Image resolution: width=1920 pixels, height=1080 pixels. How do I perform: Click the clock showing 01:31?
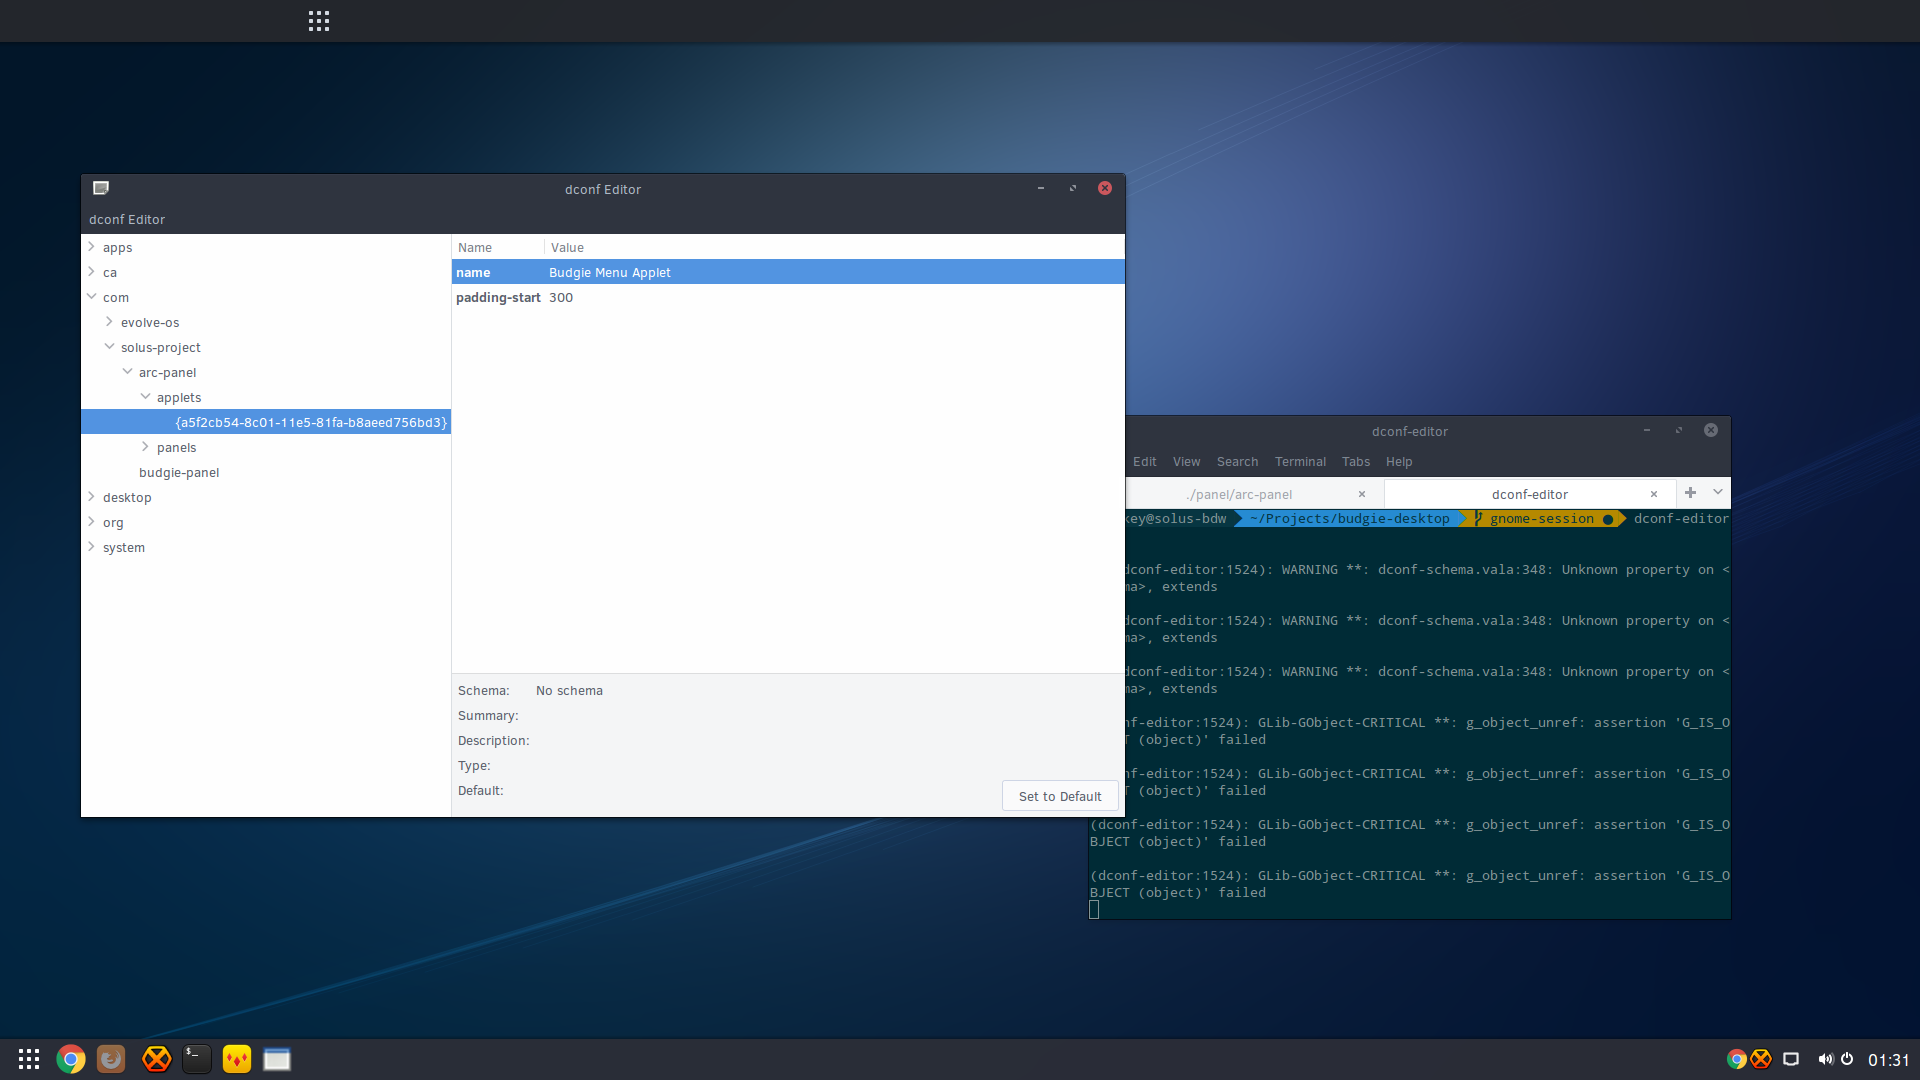1889,1060
